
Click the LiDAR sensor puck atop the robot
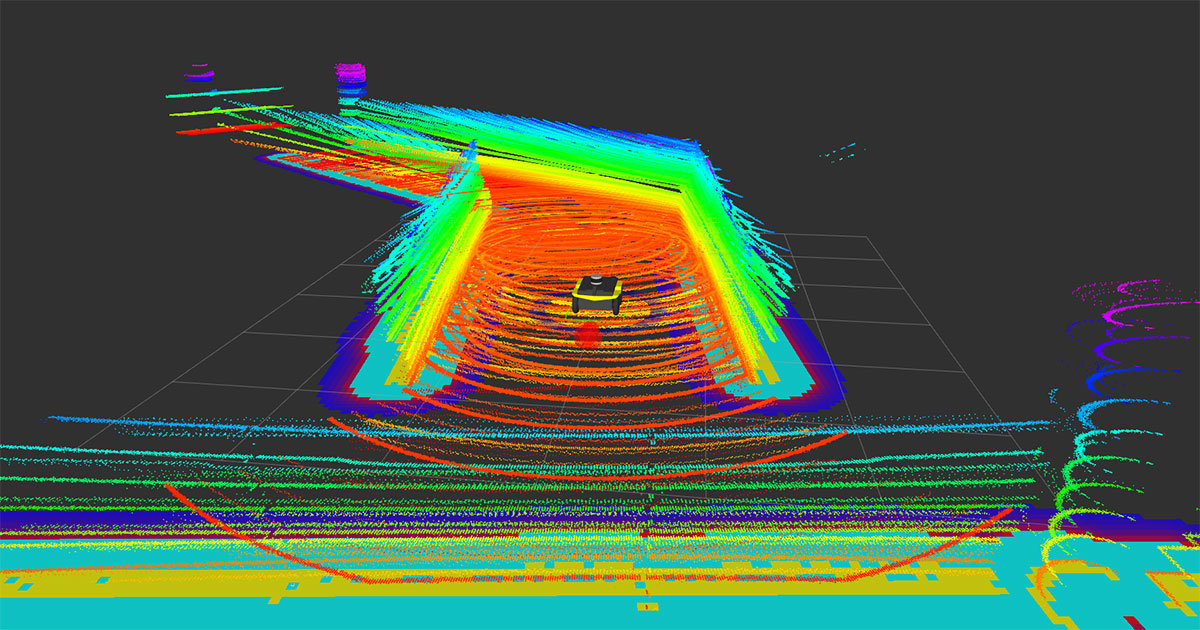coord(595,277)
